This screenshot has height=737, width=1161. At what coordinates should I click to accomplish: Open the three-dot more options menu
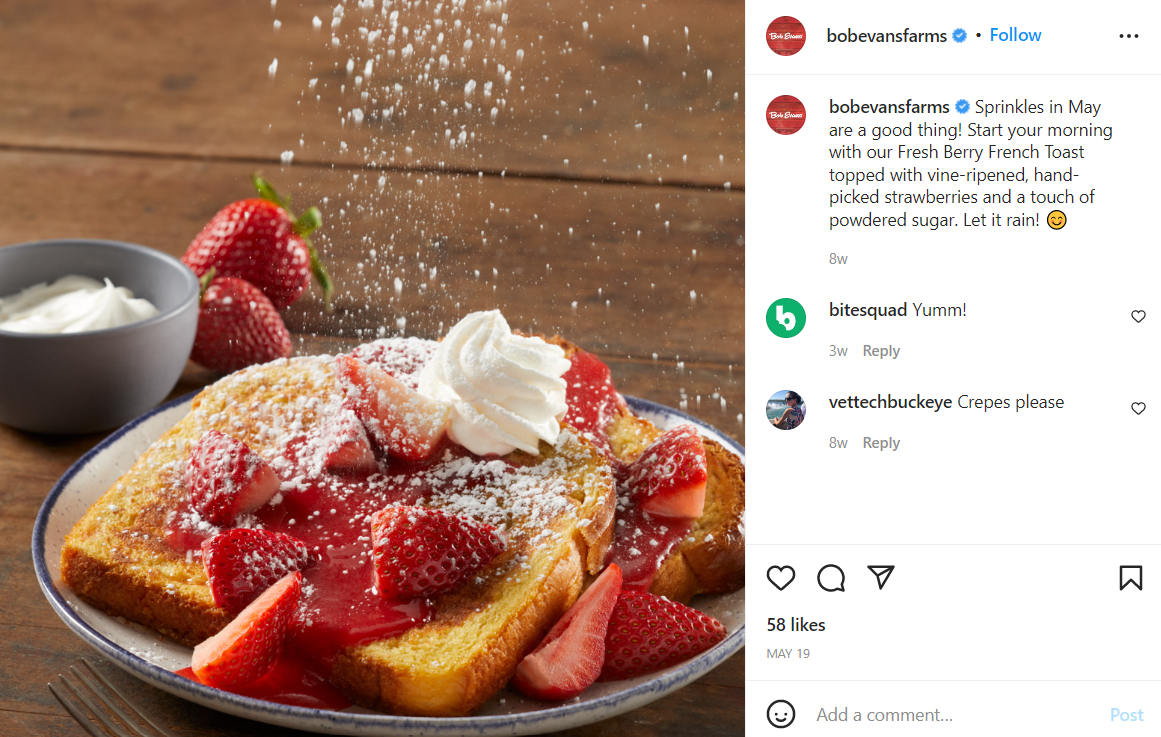point(1128,36)
